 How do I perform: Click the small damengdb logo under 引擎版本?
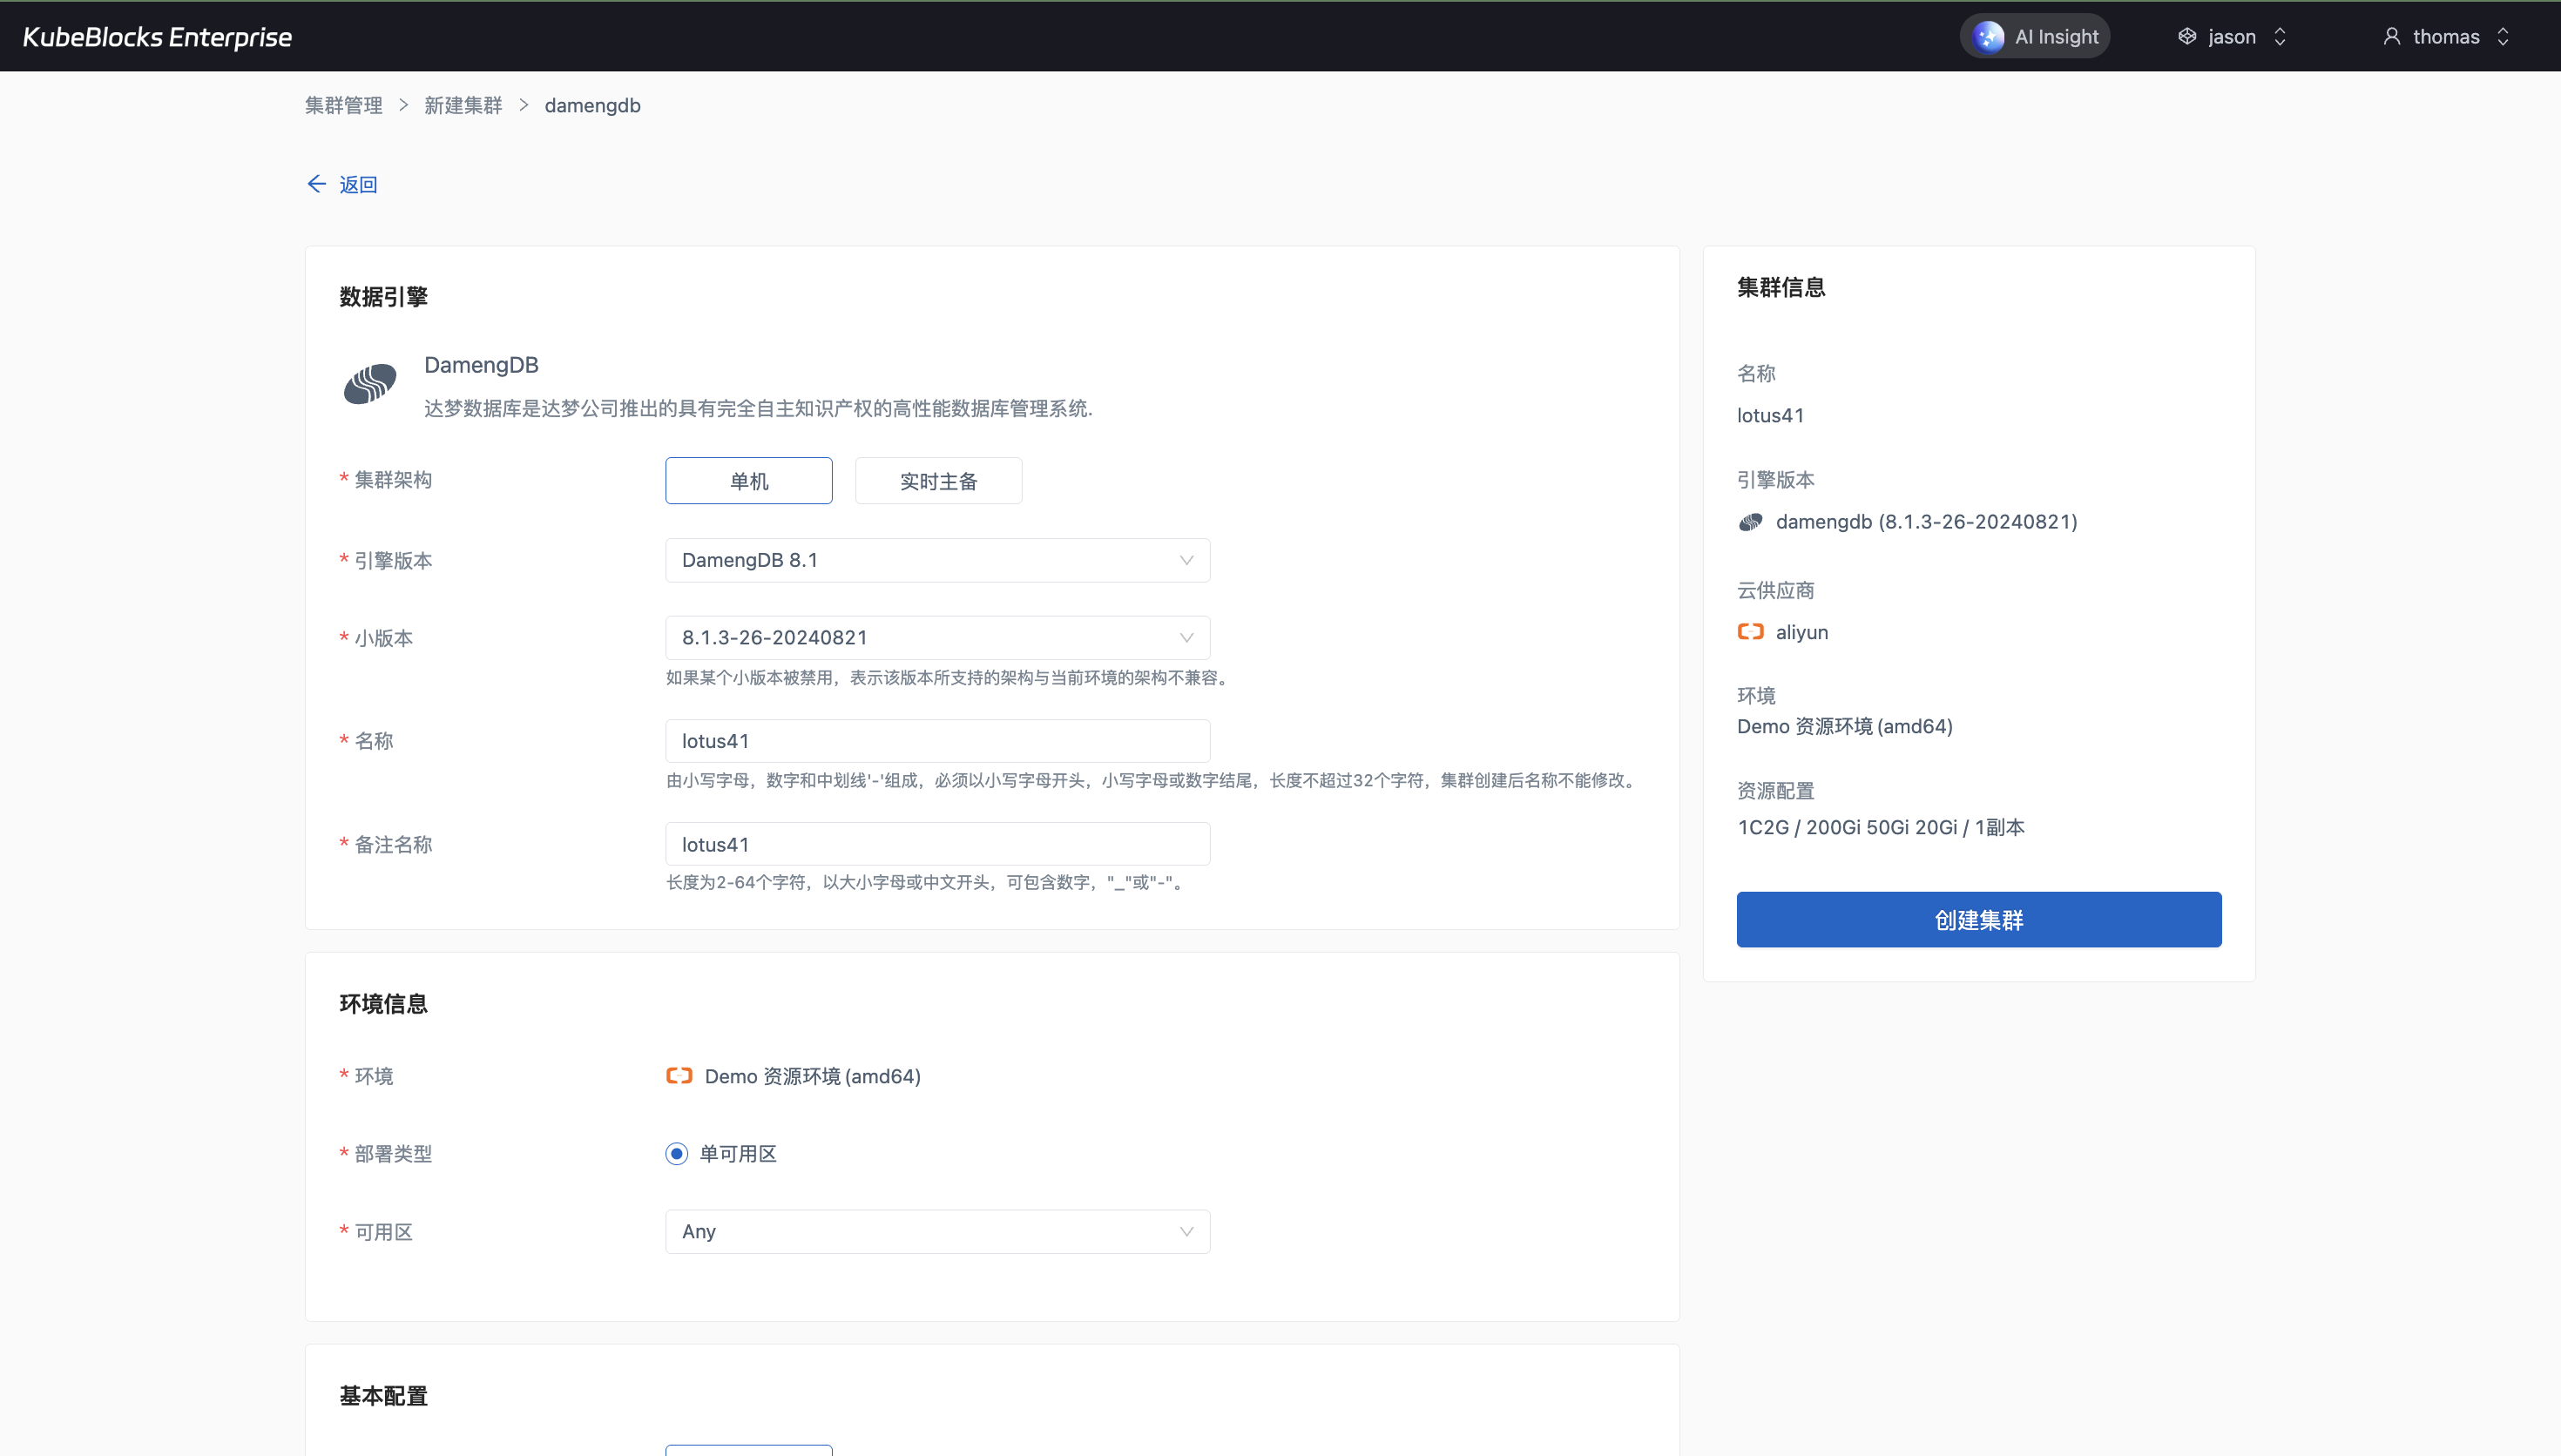click(1750, 522)
